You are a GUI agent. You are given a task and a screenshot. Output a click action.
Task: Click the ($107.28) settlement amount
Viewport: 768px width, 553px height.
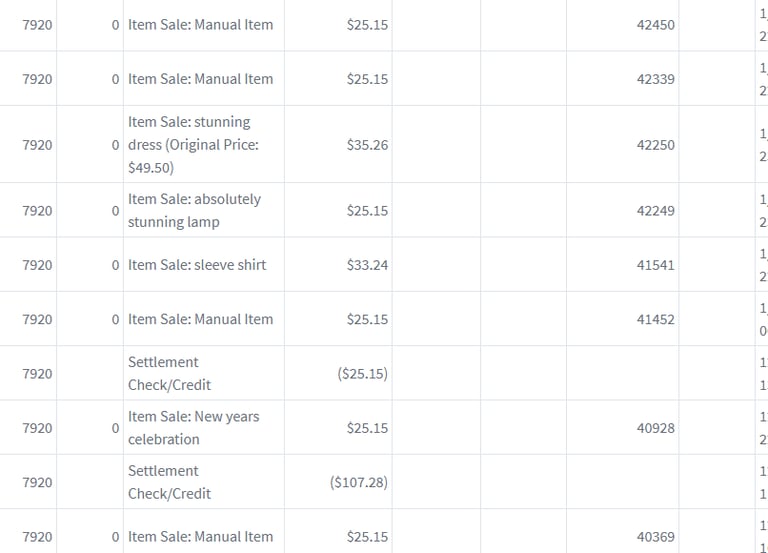359,483
